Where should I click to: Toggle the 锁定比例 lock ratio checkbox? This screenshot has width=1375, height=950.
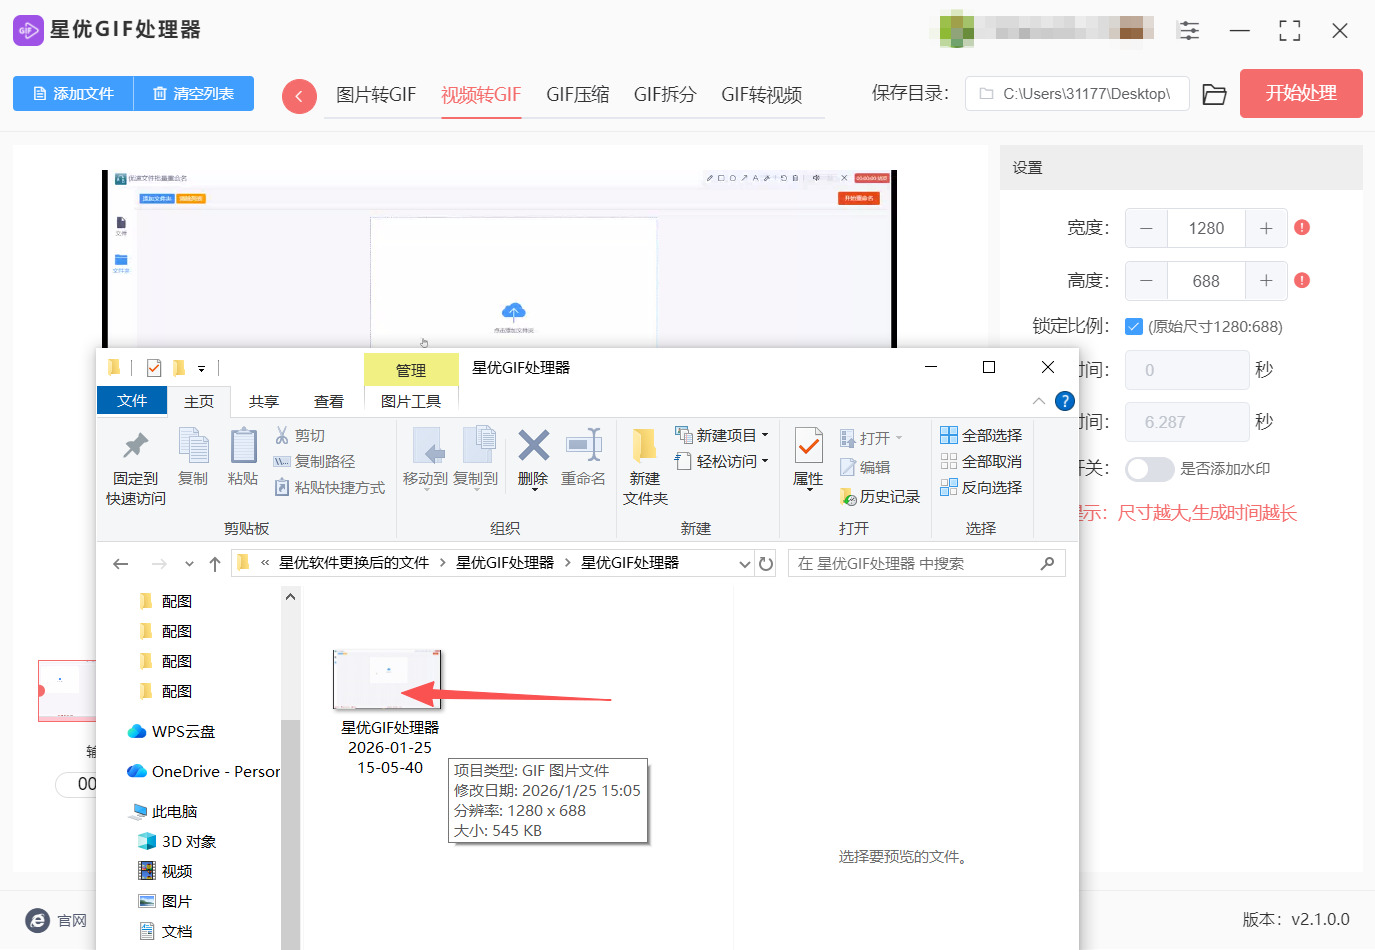[1134, 326]
